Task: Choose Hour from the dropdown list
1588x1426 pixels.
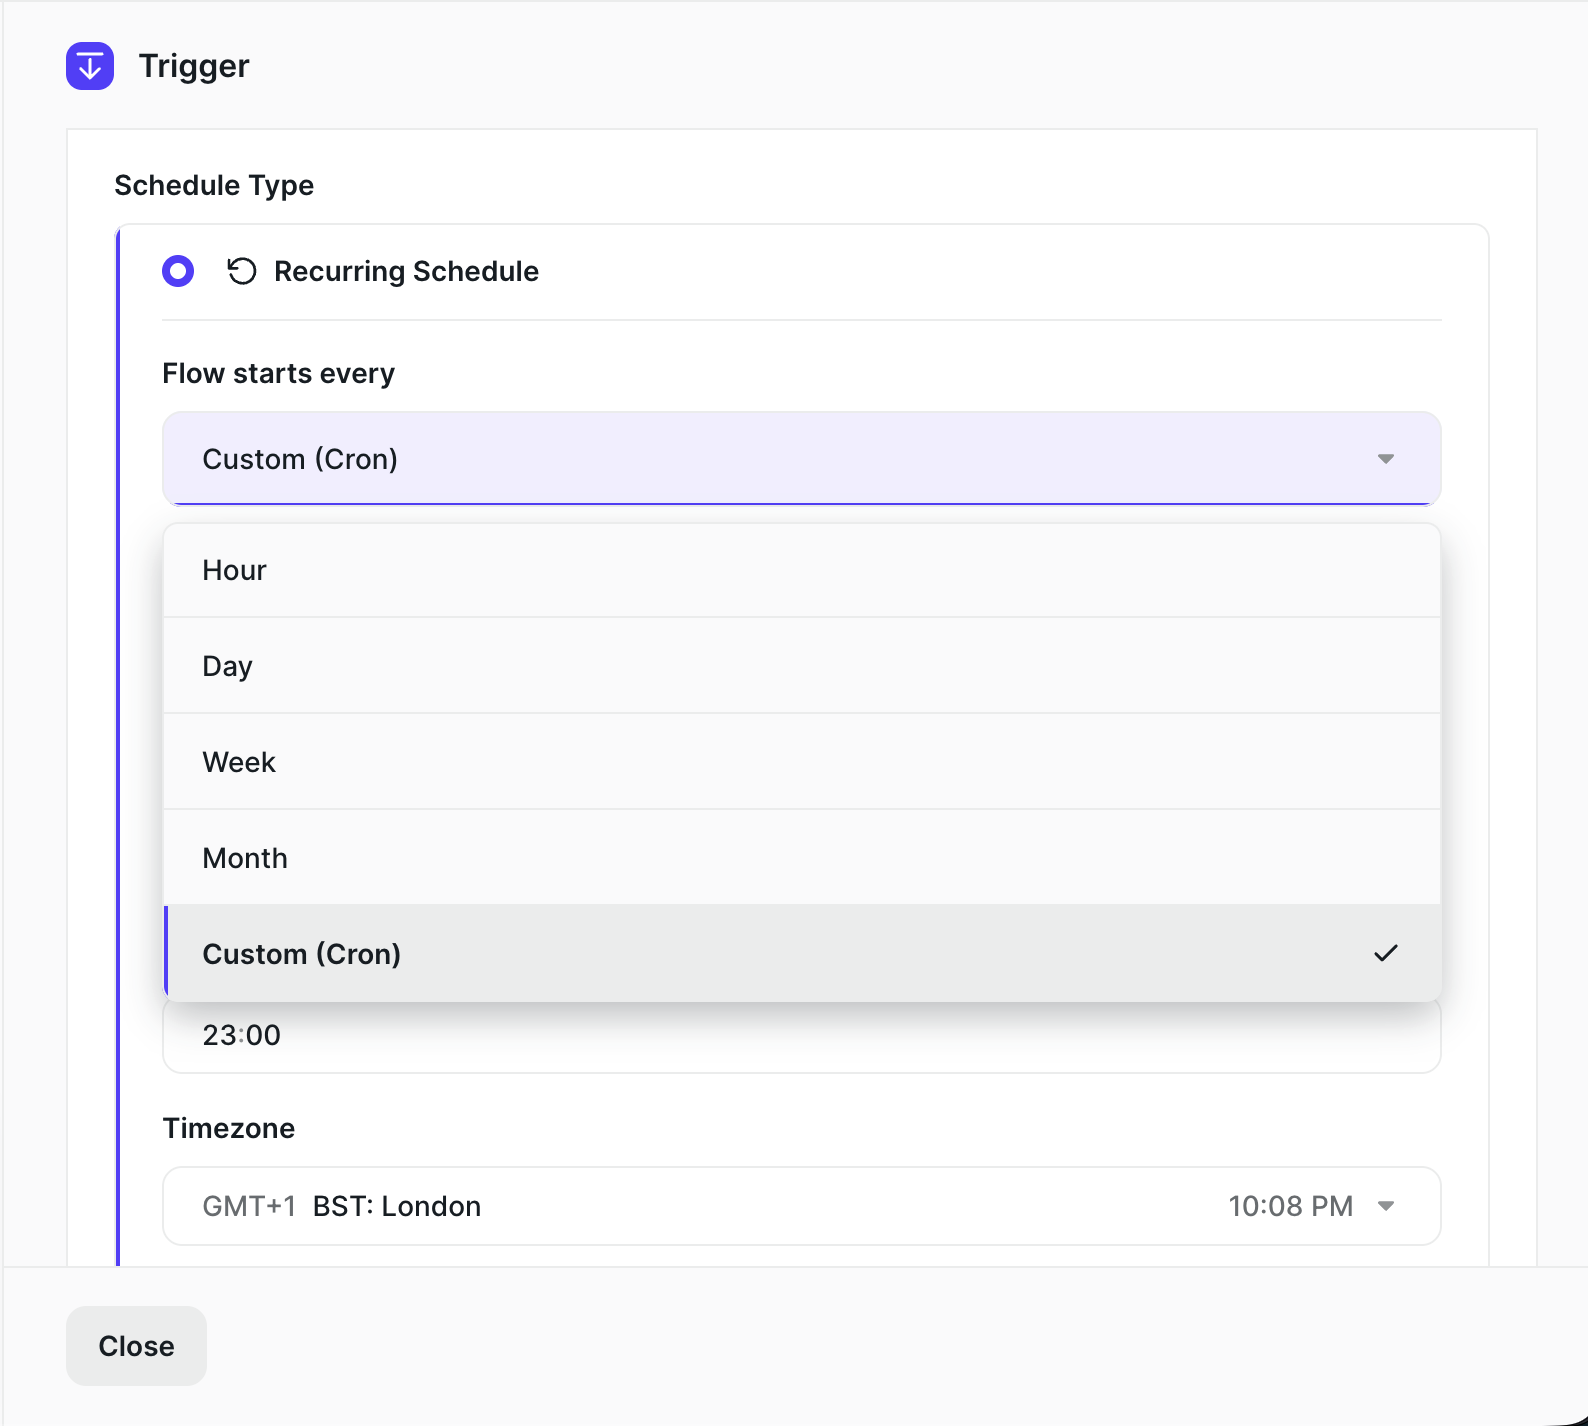Action: (x=801, y=570)
